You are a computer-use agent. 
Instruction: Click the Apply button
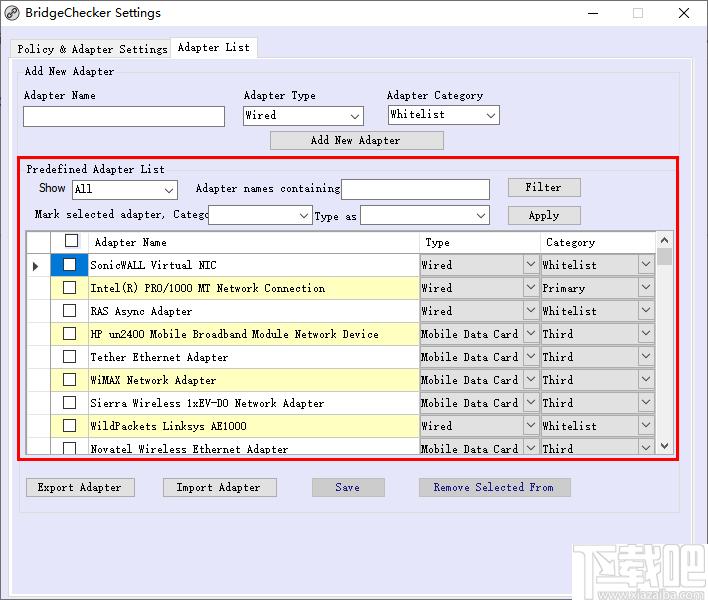tap(544, 215)
